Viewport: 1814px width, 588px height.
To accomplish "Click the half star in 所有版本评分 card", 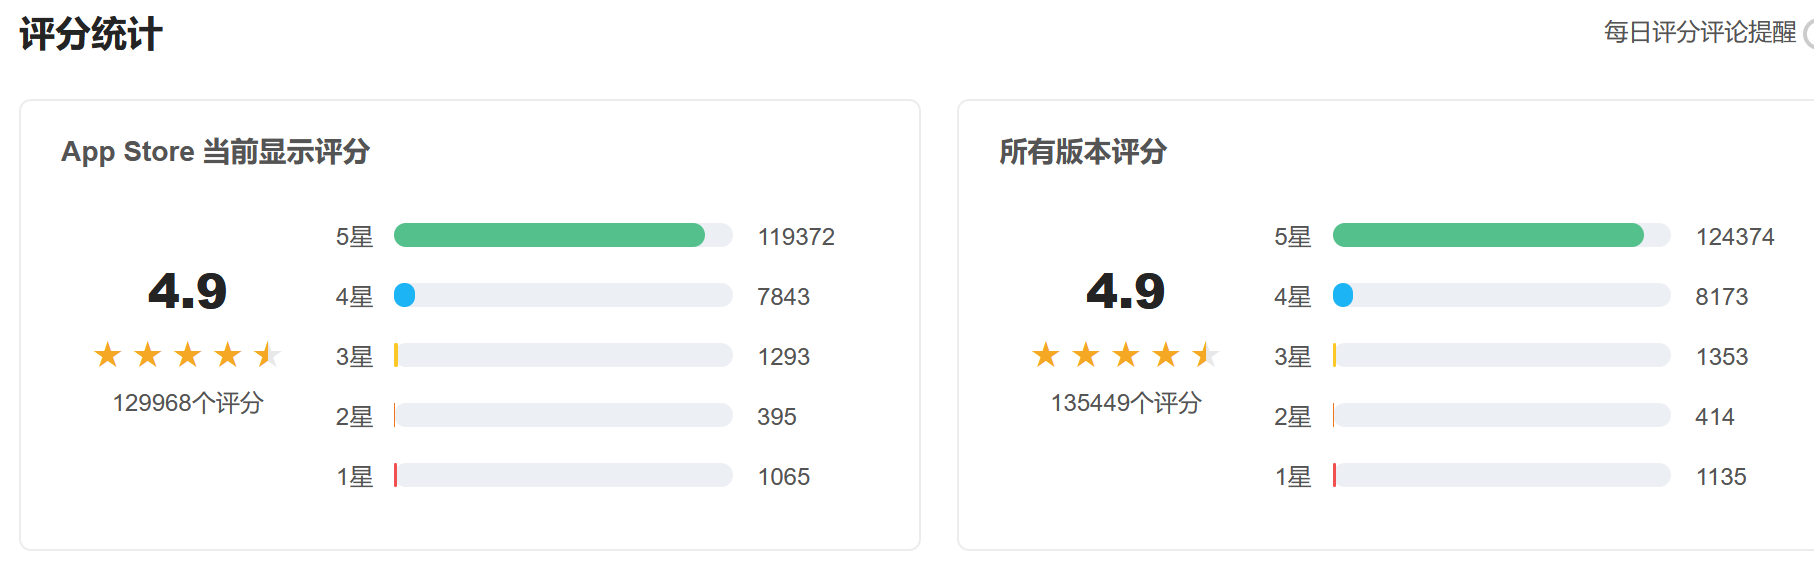I will coord(1205,355).
